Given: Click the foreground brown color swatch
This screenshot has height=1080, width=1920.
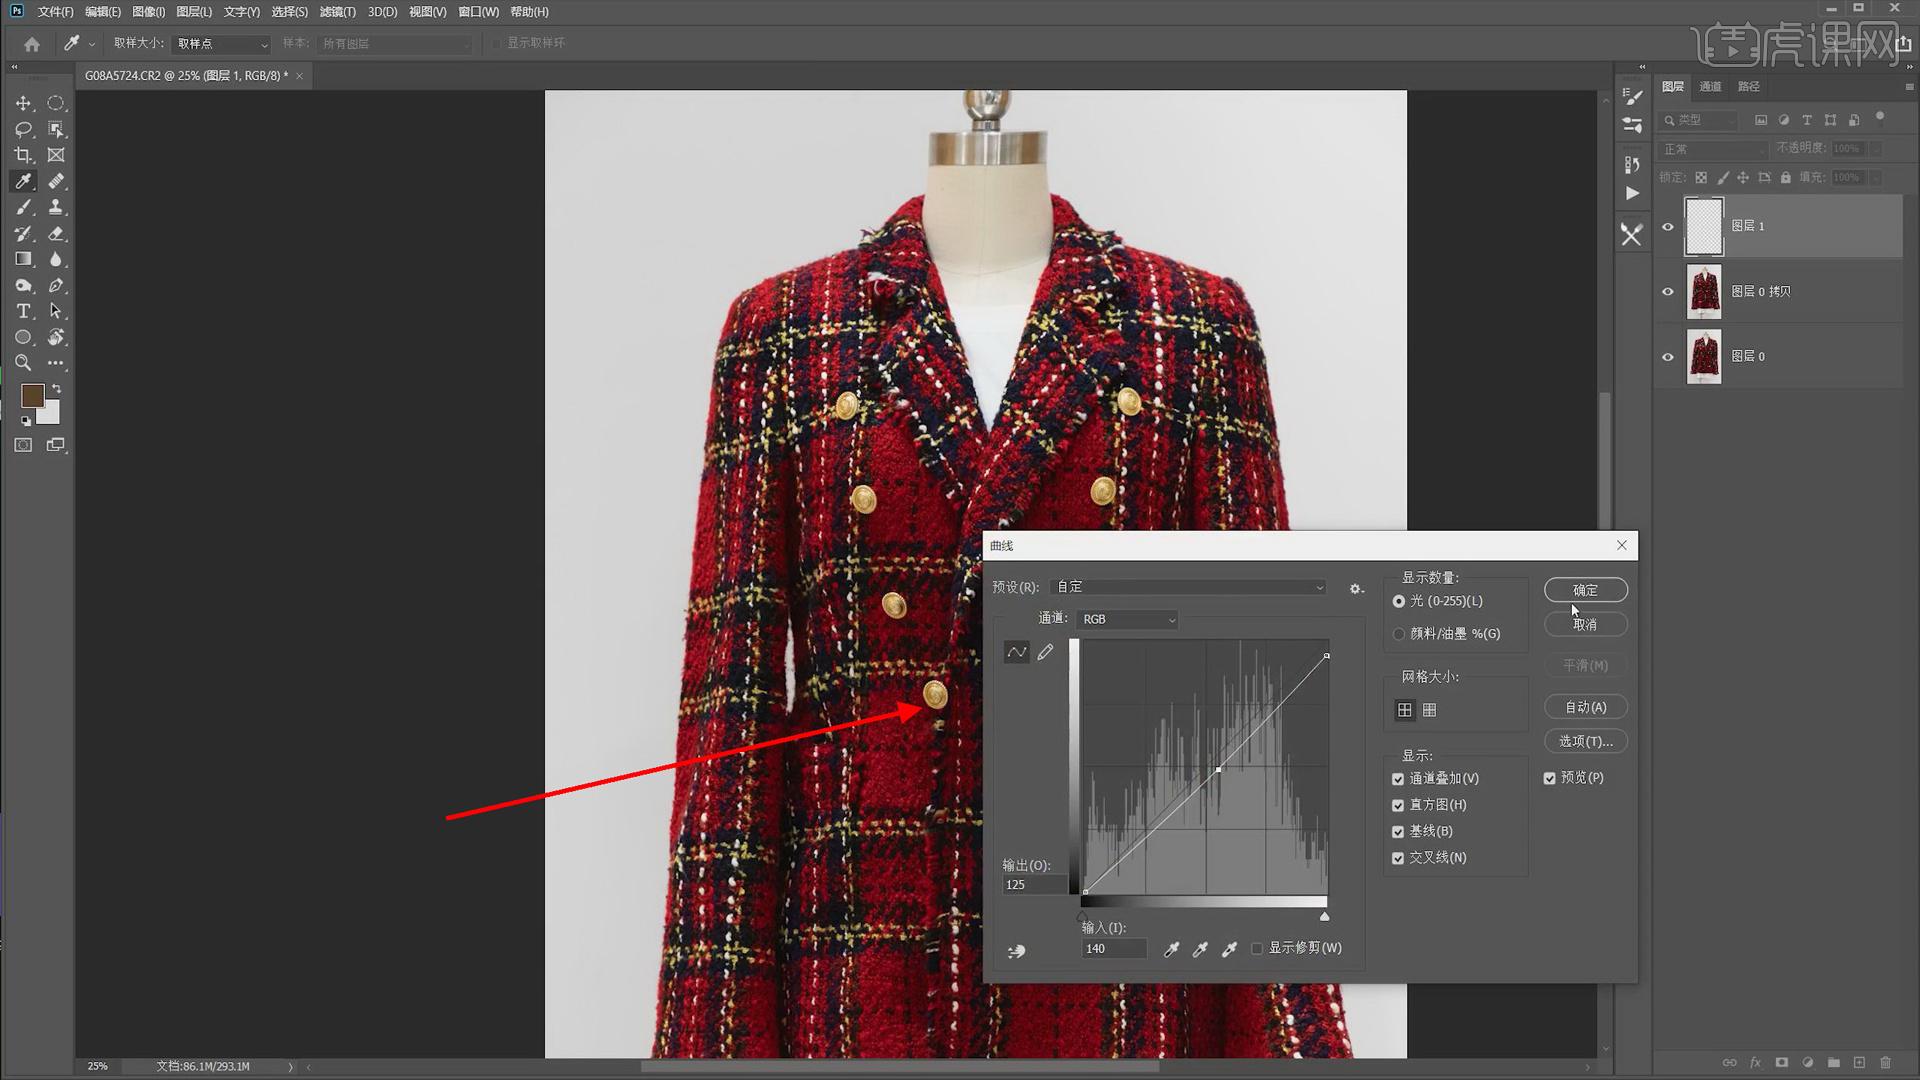Looking at the screenshot, I should 32,396.
